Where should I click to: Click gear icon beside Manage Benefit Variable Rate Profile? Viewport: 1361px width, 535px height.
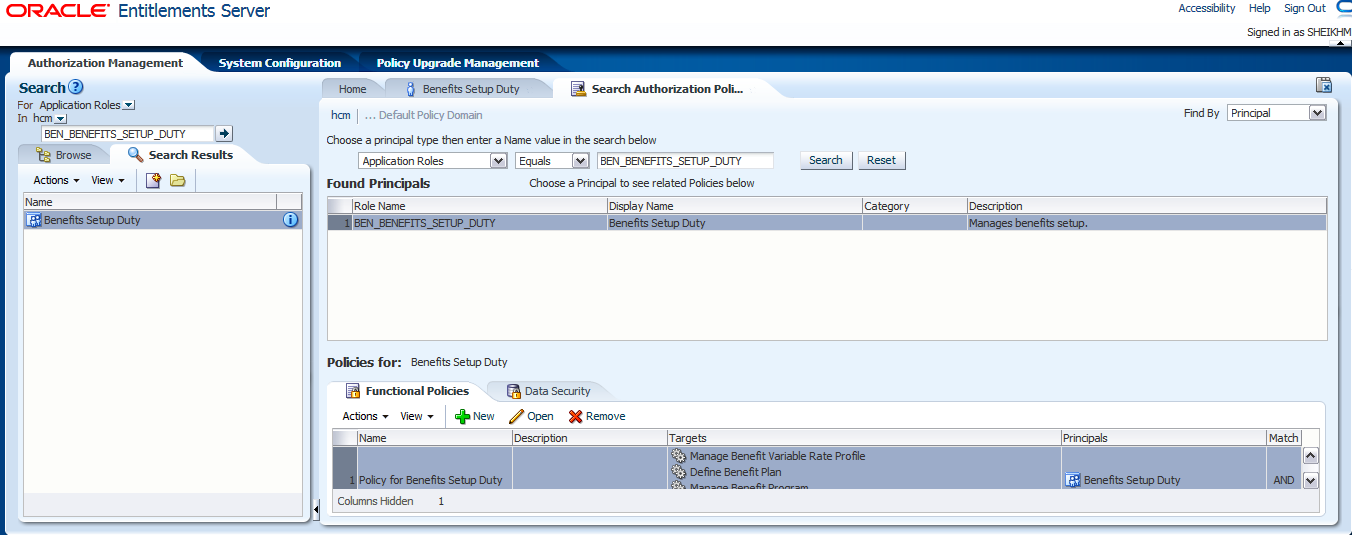click(x=678, y=456)
